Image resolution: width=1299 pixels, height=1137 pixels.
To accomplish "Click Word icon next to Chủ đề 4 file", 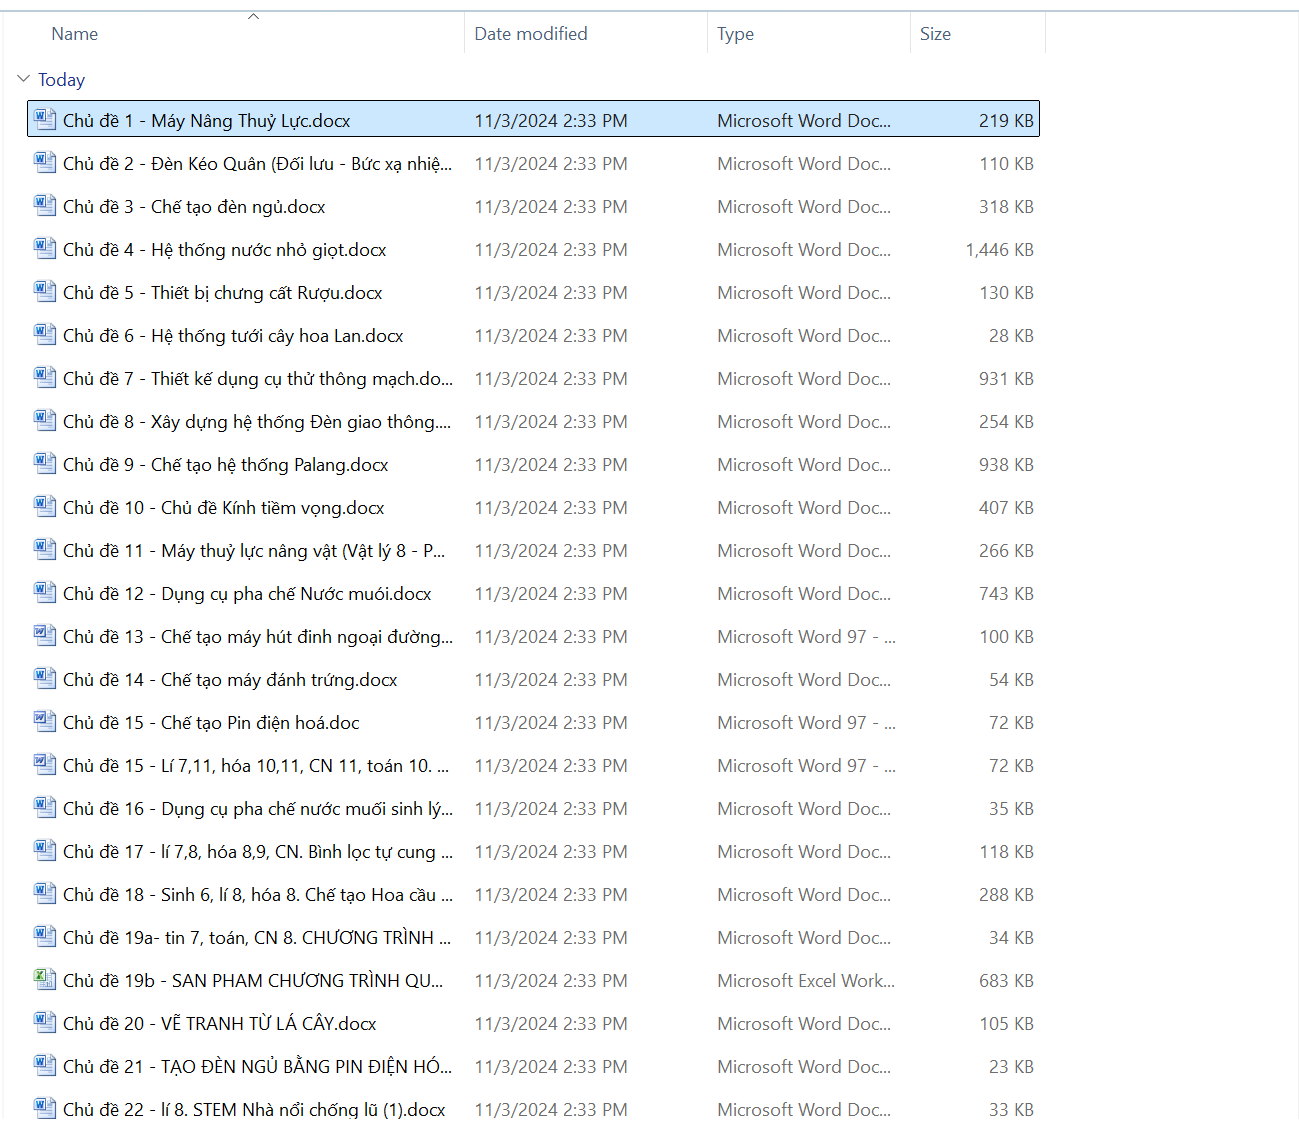I will click(x=45, y=249).
